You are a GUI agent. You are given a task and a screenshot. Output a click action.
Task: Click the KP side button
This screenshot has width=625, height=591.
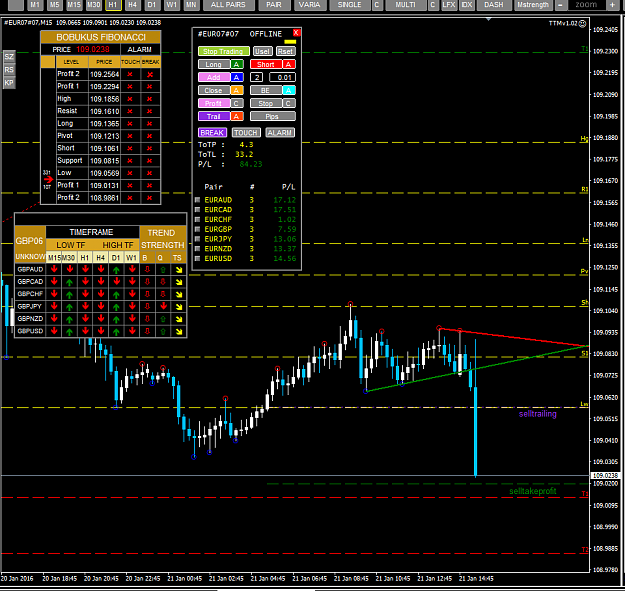coord(9,82)
